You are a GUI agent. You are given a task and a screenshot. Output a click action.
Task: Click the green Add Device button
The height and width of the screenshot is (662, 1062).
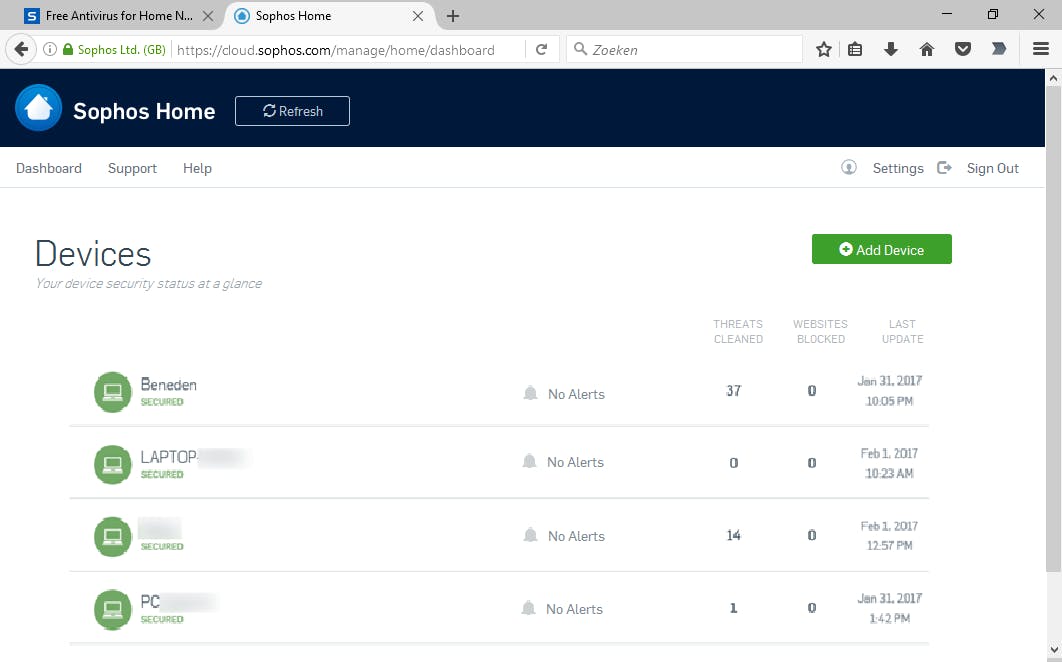click(881, 249)
